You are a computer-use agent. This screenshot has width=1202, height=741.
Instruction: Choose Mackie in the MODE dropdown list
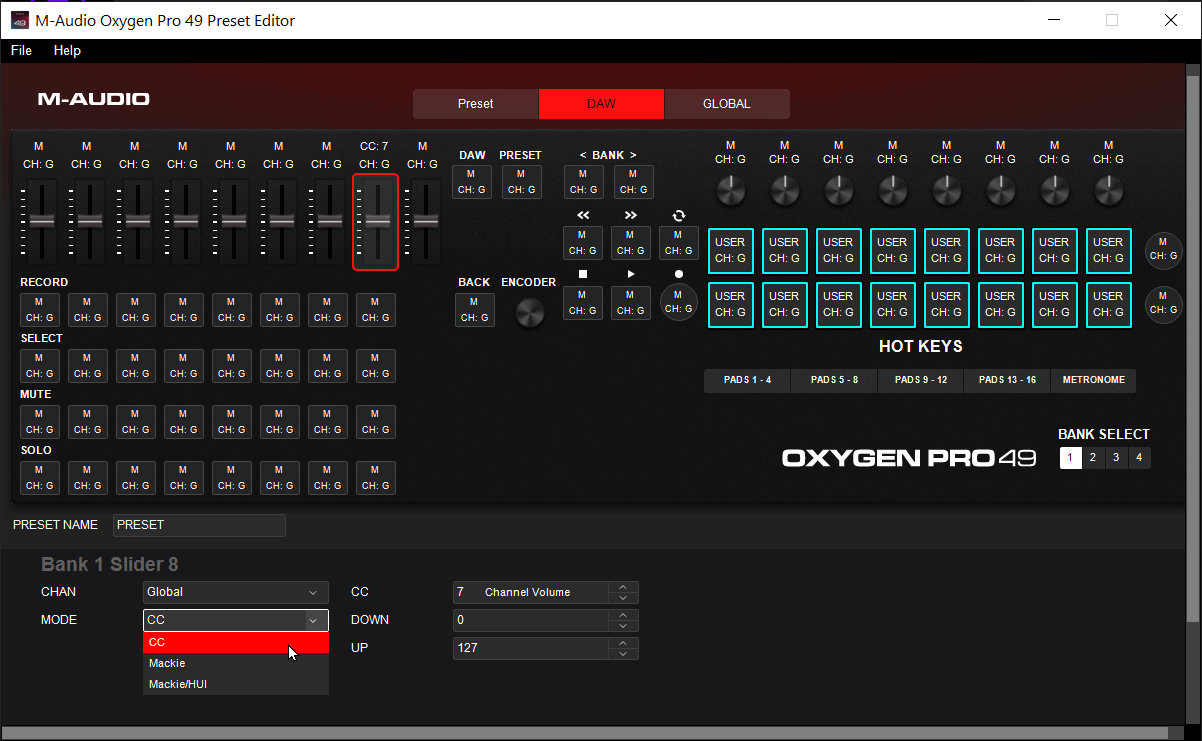[x=236, y=663]
